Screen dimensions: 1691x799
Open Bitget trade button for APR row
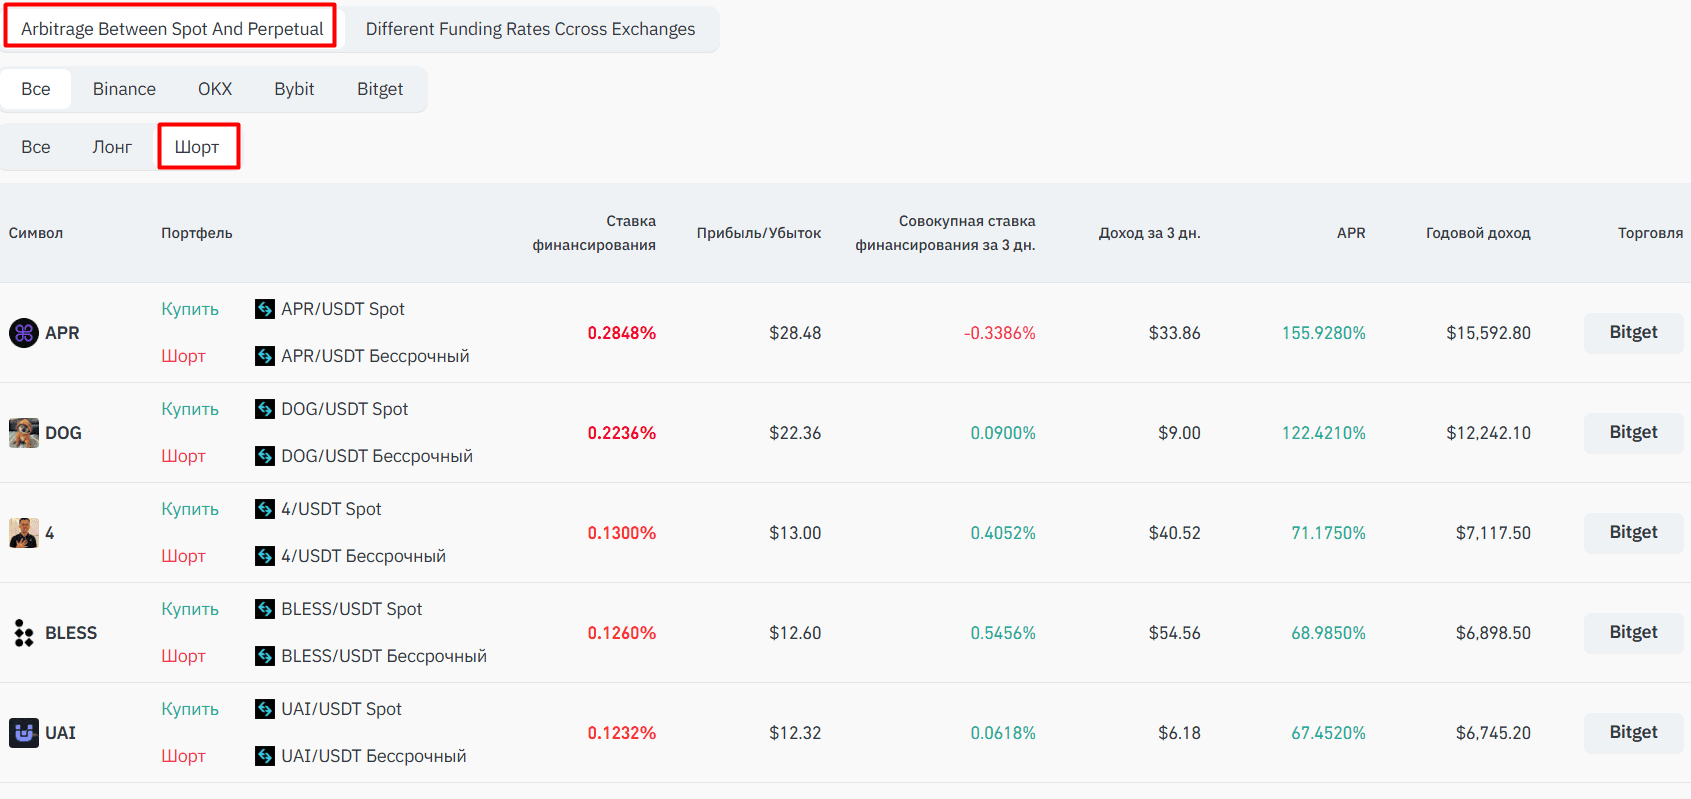[1633, 332]
